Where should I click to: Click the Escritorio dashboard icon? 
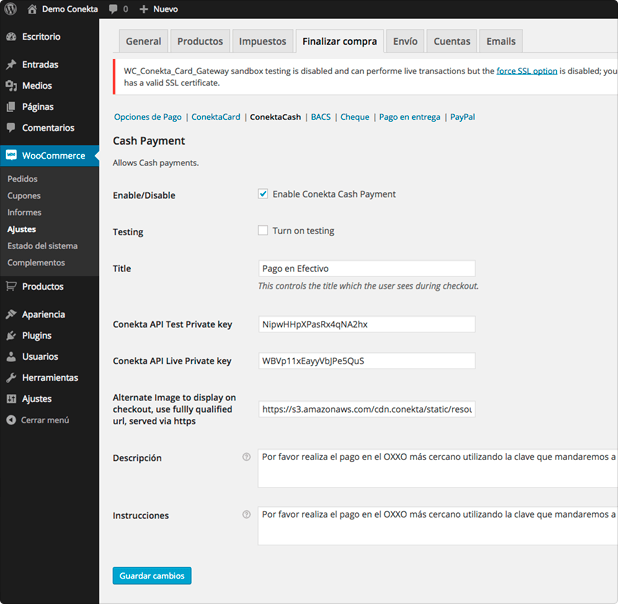pyautogui.click(x=11, y=37)
